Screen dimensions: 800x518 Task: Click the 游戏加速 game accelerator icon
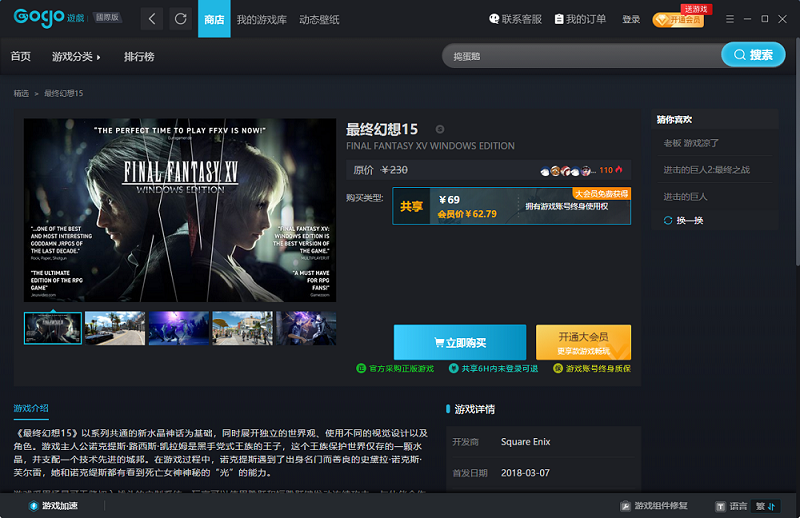coord(34,506)
